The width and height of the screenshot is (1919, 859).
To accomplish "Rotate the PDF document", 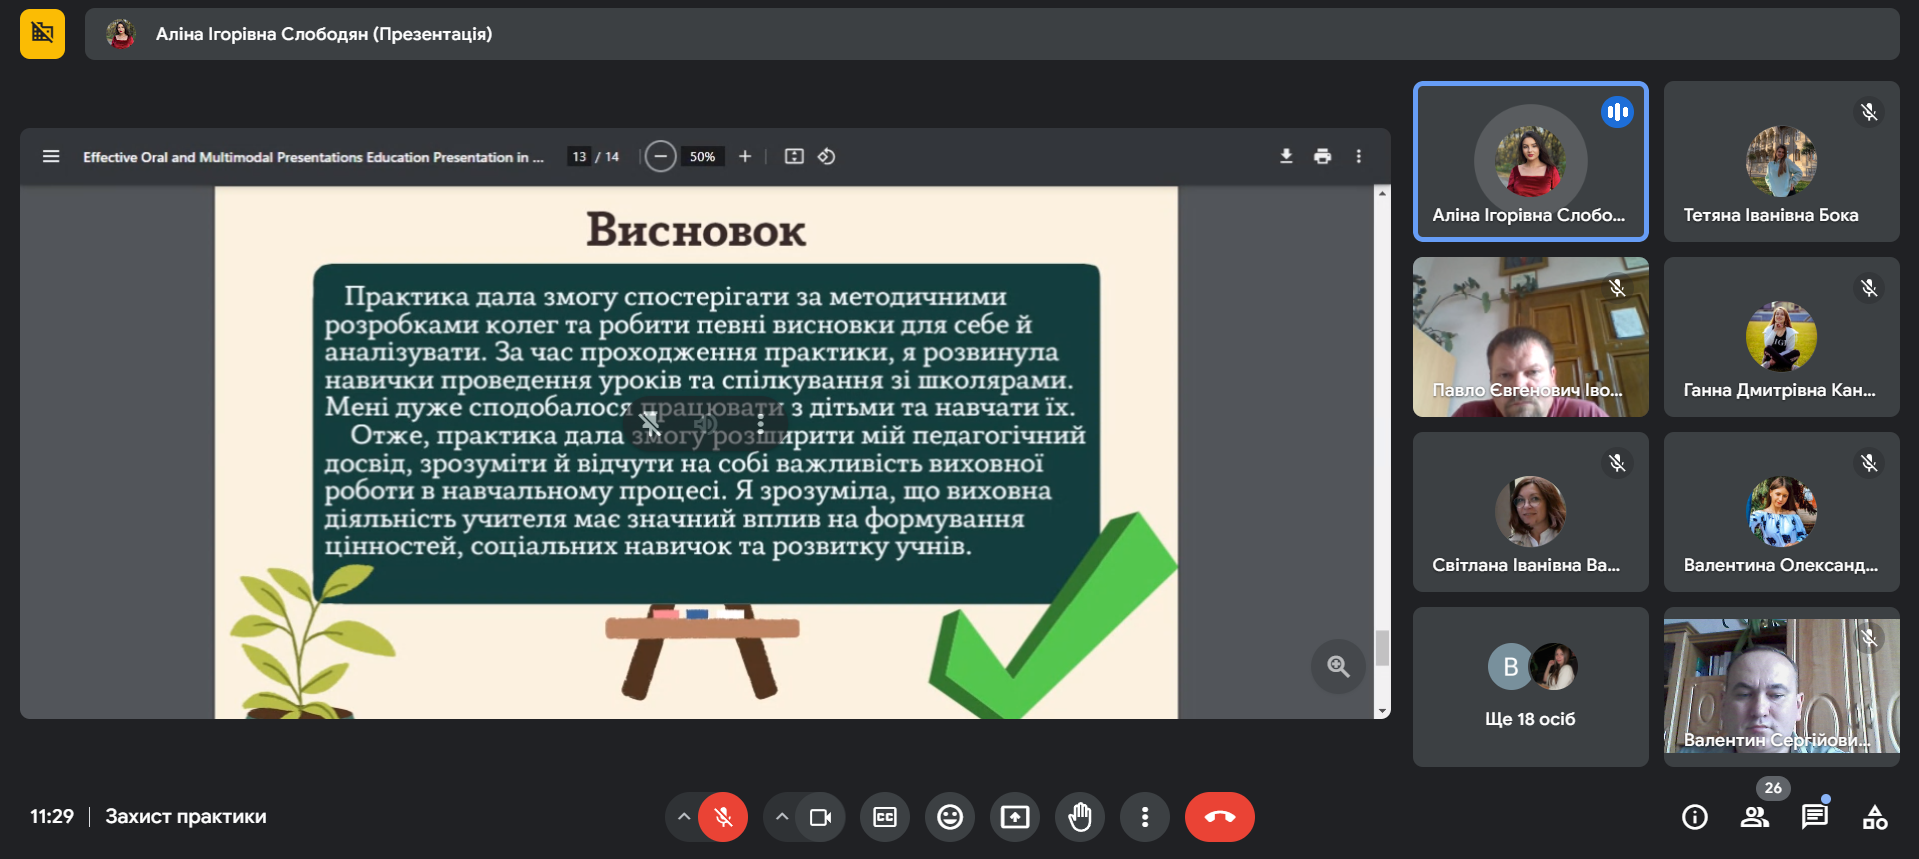I will click(x=827, y=156).
